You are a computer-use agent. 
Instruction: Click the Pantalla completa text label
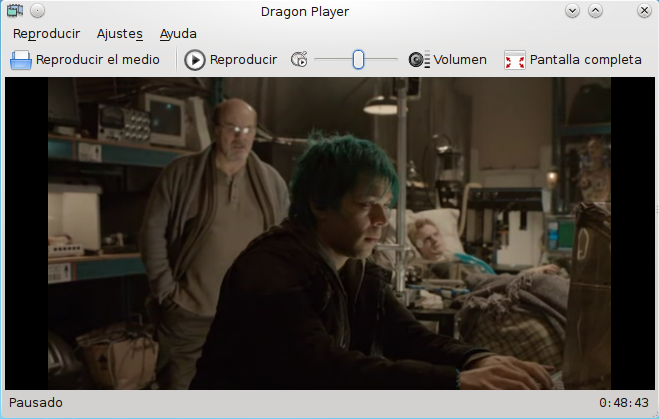point(585,60)
